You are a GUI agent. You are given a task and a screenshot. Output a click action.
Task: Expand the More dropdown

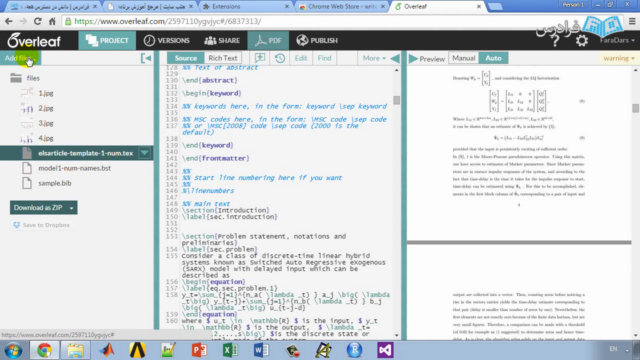click(x=374, y=58)
